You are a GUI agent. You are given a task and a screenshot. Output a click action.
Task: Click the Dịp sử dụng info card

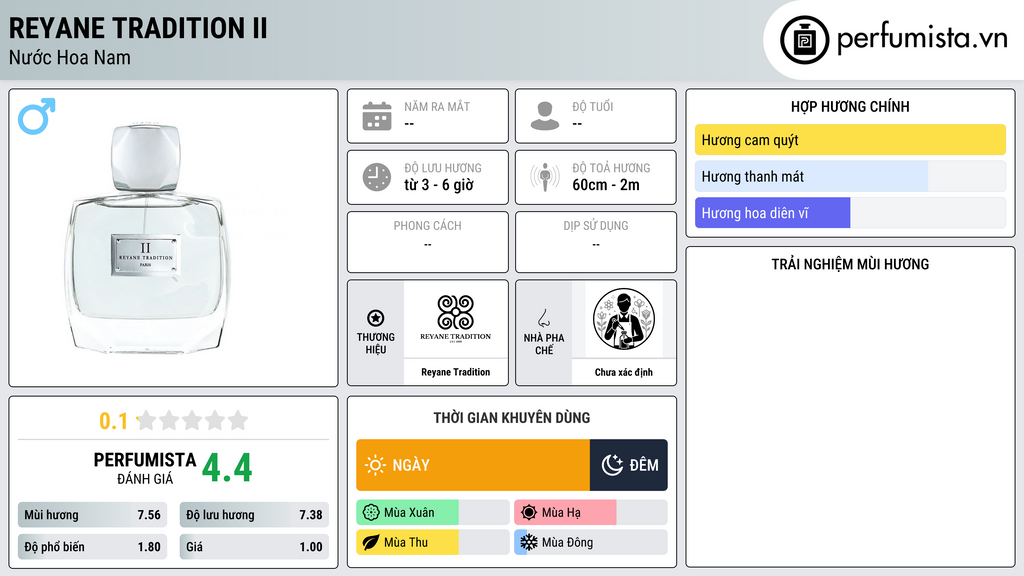click(596, 242)
